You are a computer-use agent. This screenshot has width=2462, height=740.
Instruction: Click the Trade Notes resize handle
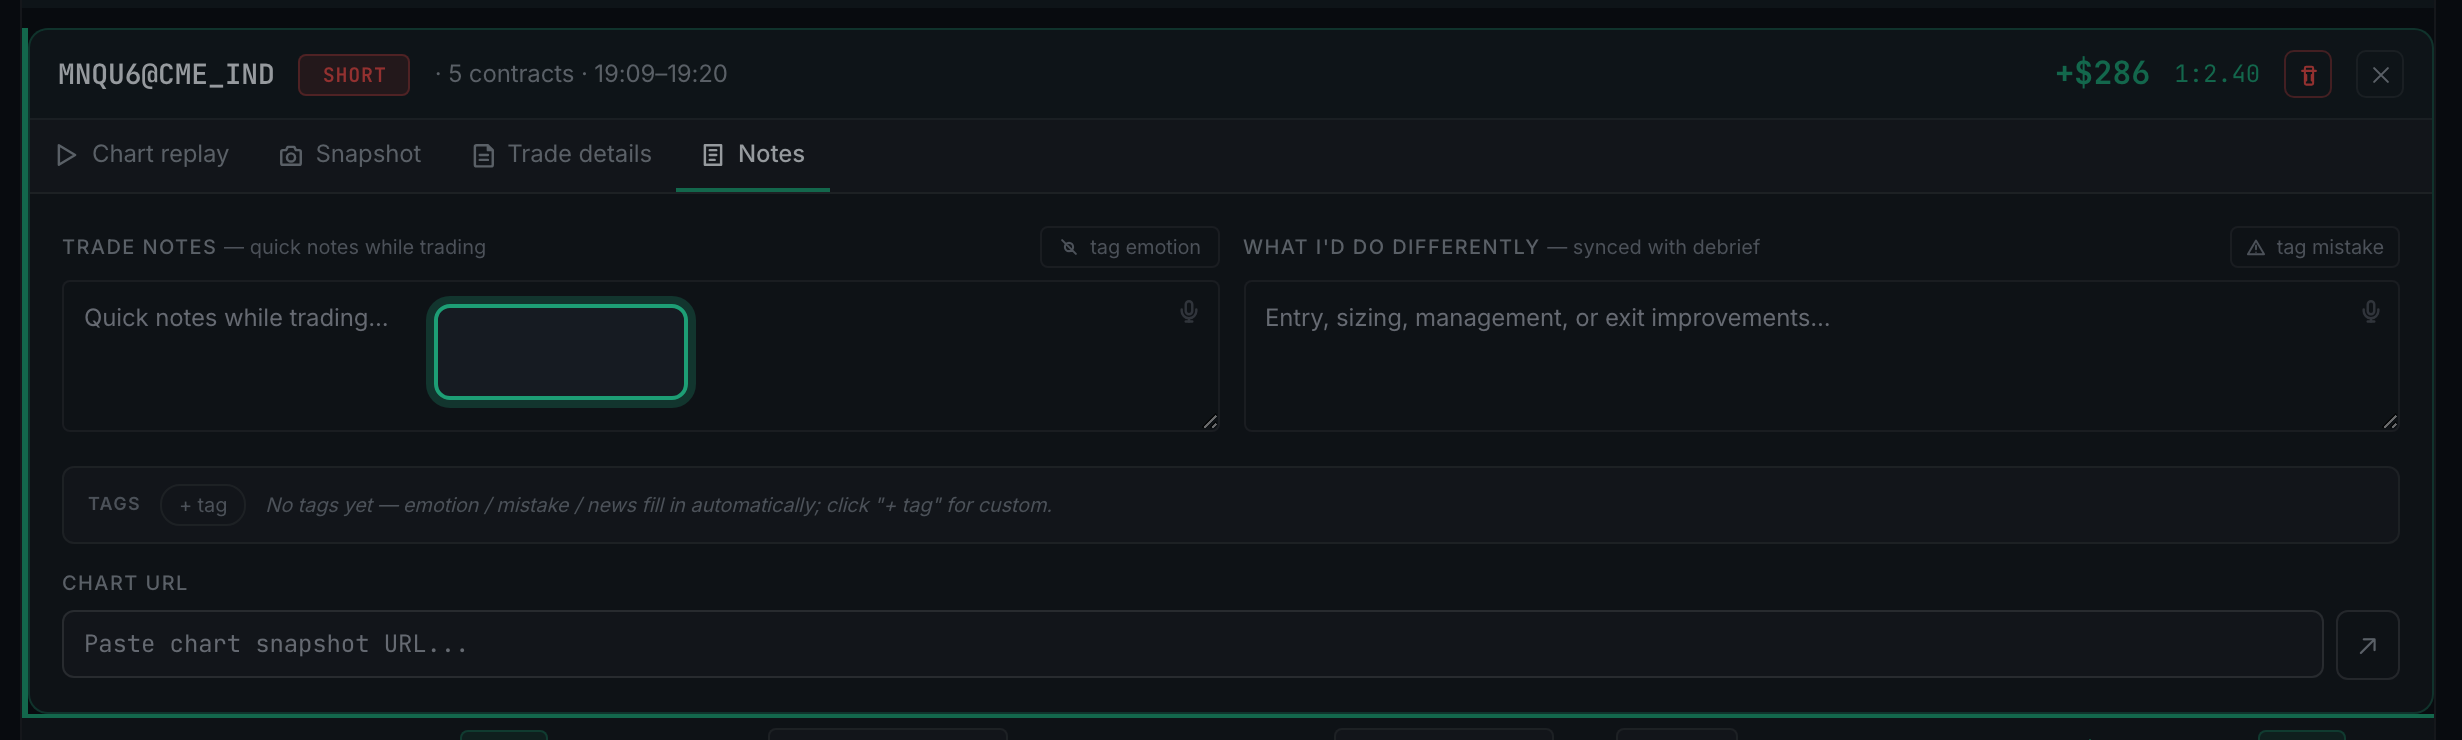click(x=1210, y=422)
